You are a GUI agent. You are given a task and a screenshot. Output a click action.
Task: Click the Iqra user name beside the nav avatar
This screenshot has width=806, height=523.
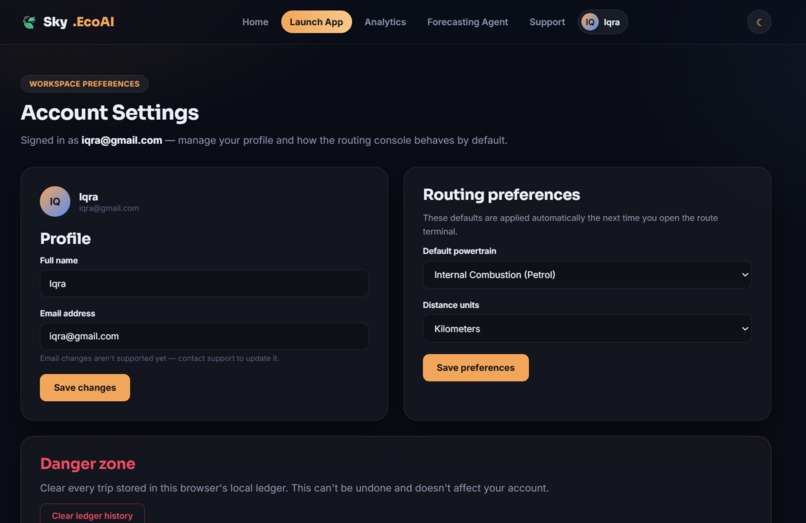point(611,22)
